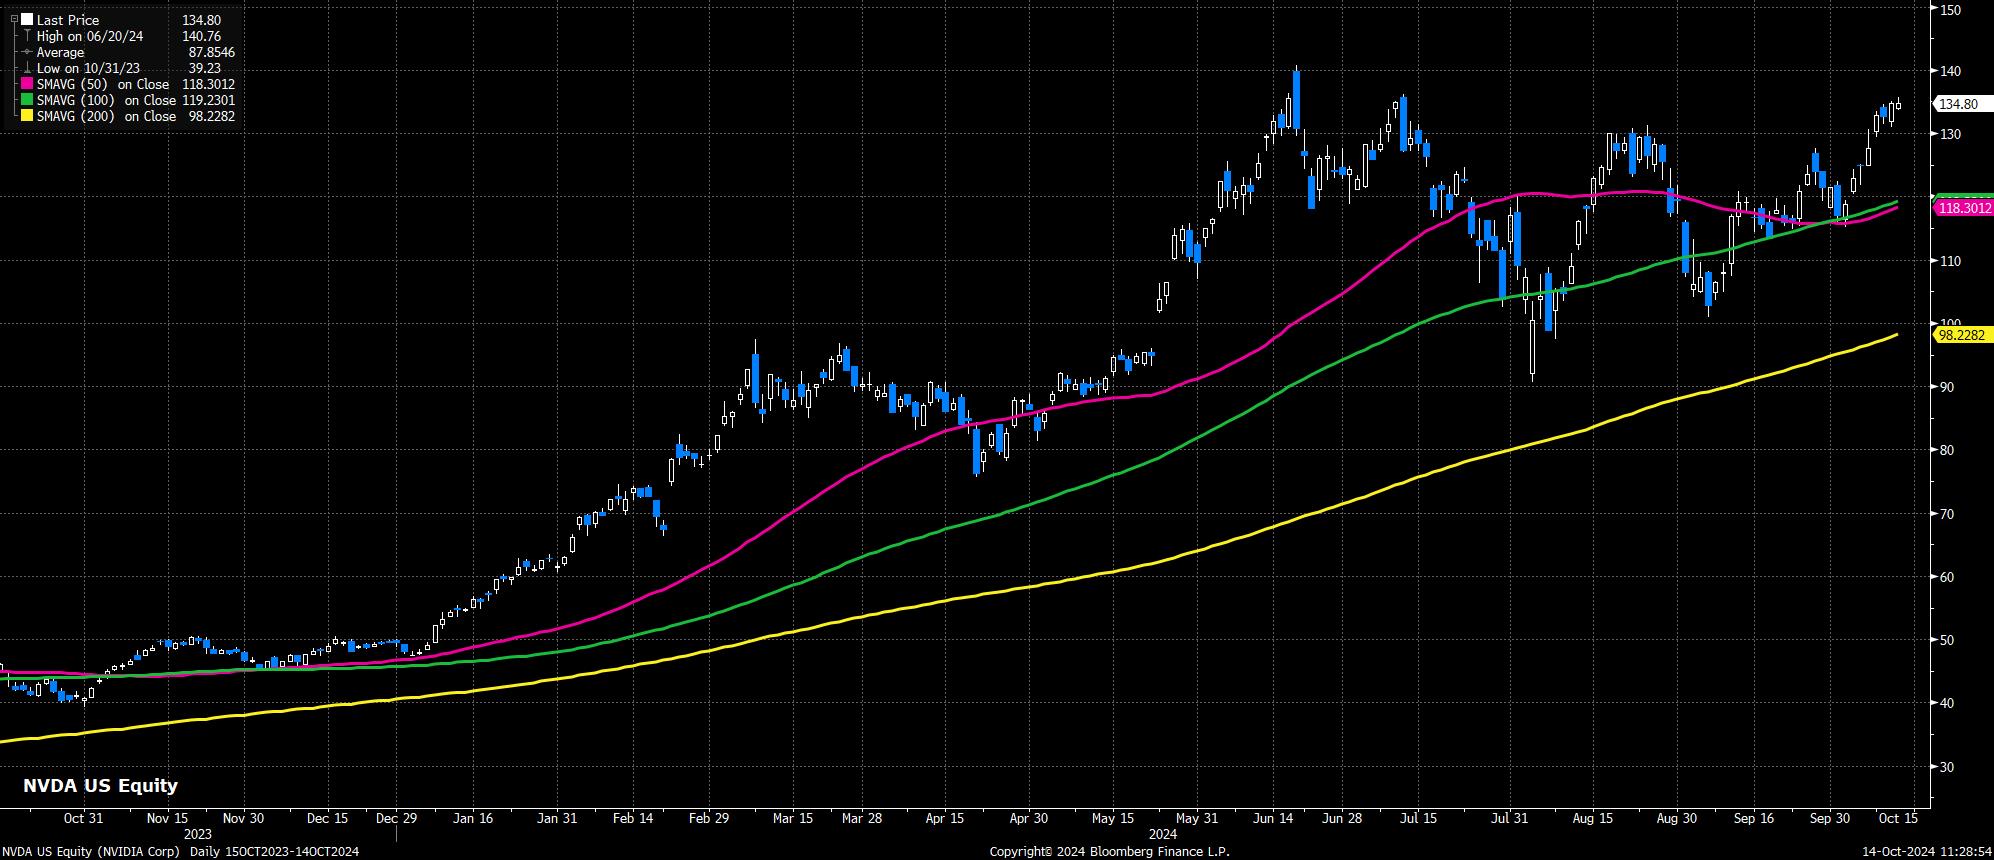Click the 'Oct 15' date axis label
This screenshot has height=860, width=1994.
1898,818
